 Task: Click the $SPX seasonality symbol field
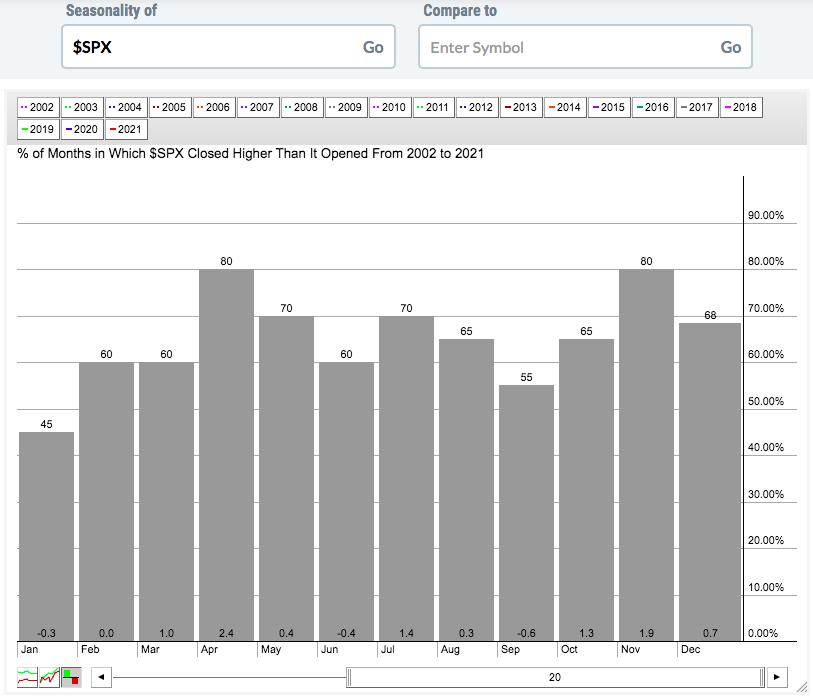click(209, 47)
